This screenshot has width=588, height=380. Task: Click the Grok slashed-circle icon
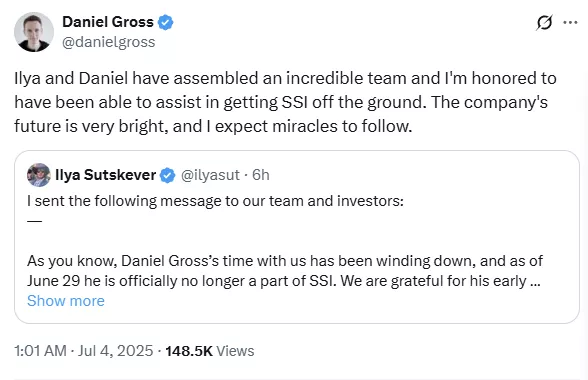(x=544, y=23)
